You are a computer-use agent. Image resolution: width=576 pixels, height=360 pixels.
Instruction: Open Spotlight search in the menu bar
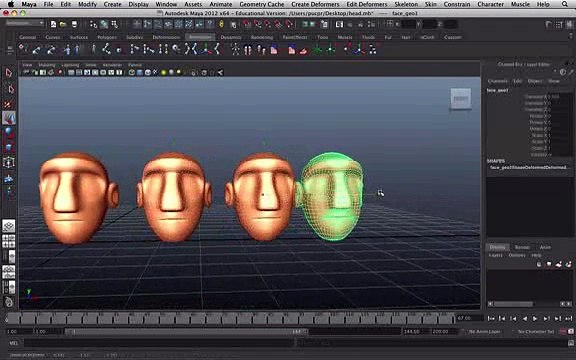click(565, 4)
